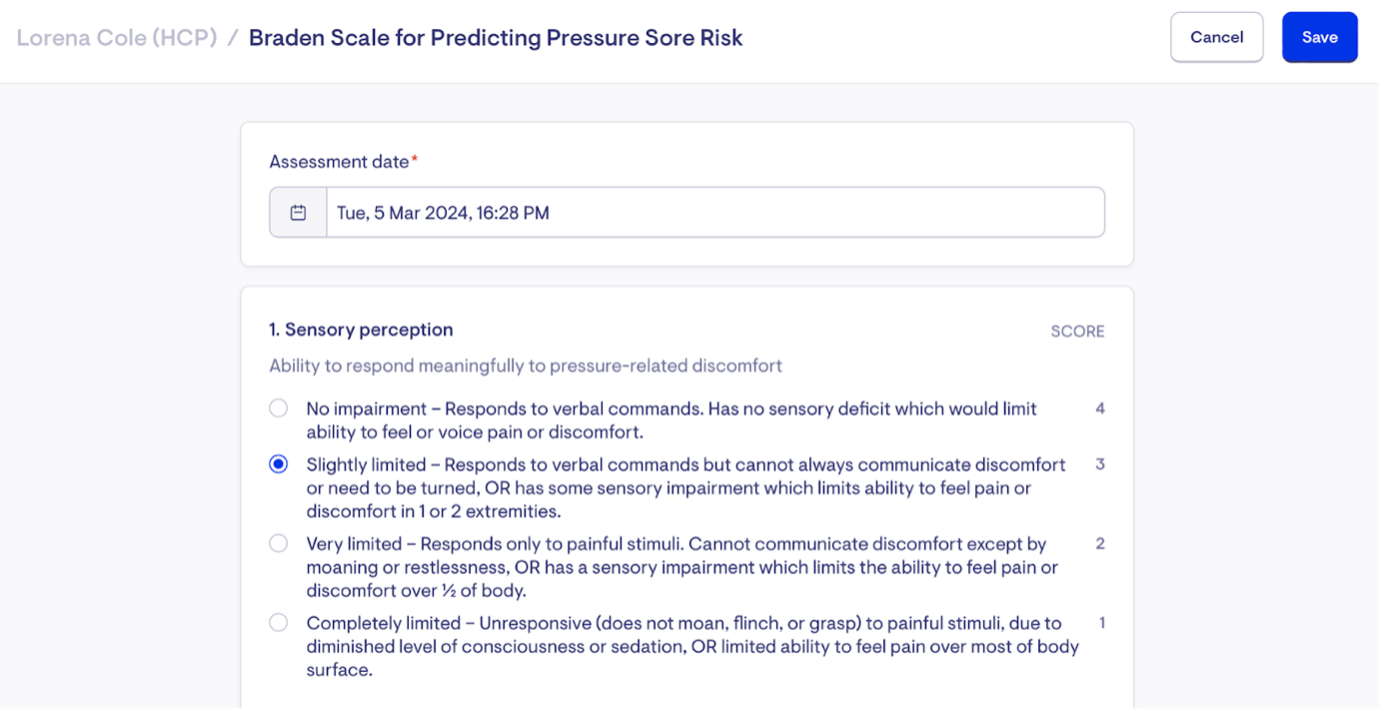This screenshot has height=711, width=1384.
Task: Edit the Assessment date field
Action: [x=715, y=213]
